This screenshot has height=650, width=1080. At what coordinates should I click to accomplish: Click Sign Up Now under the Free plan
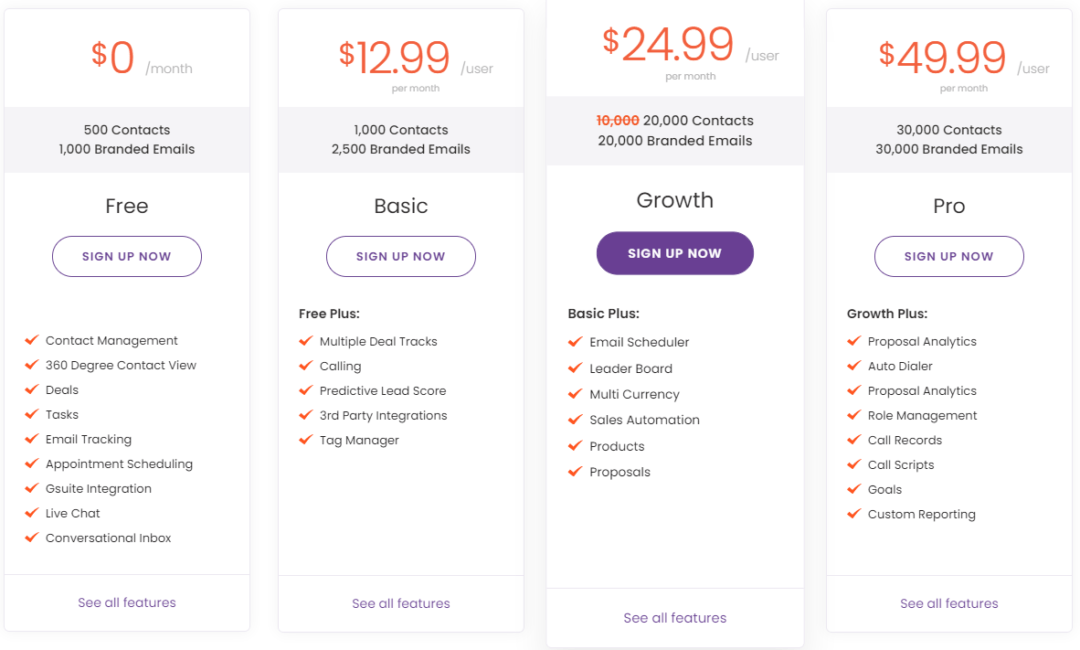tap(126, 256)
